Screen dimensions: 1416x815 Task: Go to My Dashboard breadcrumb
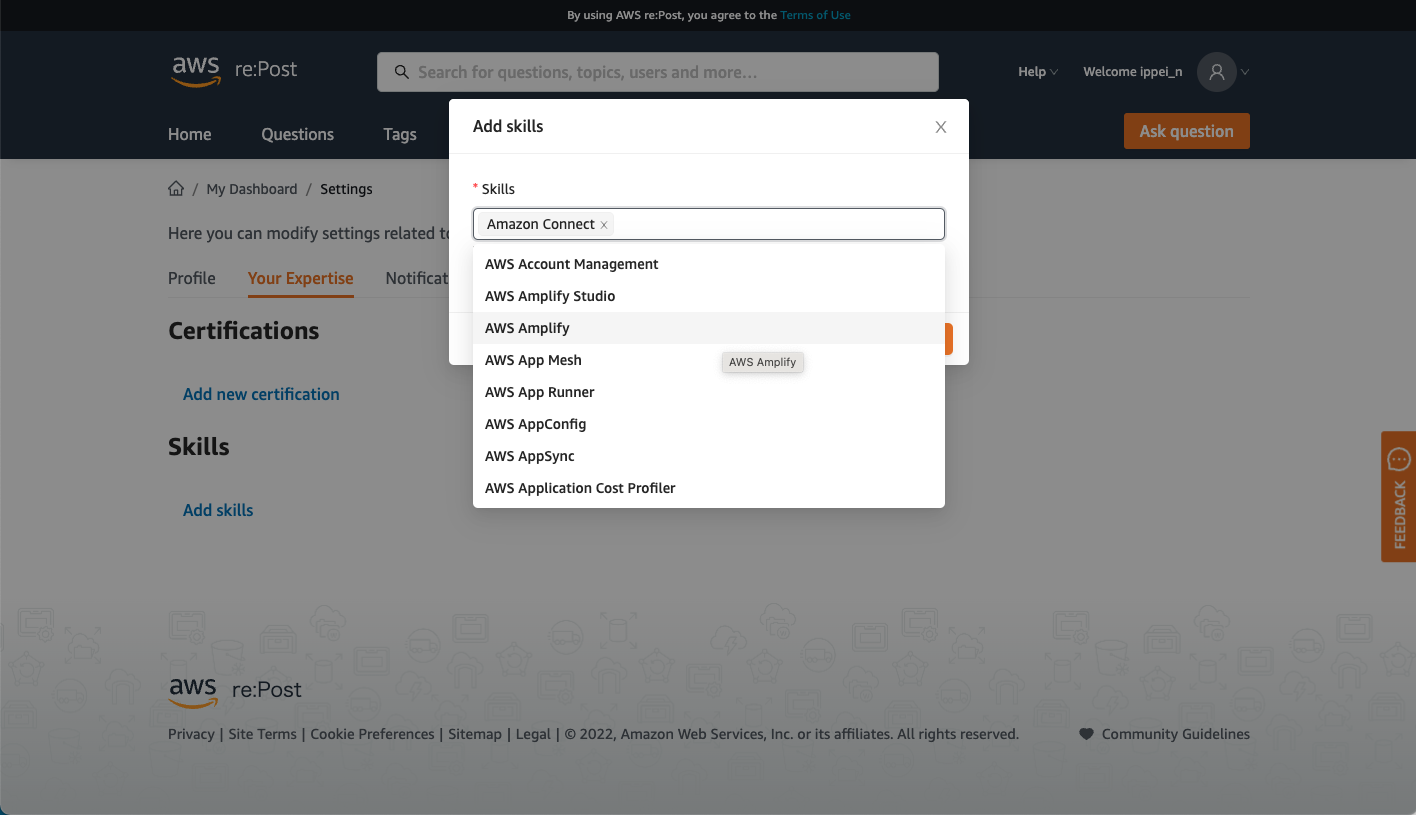click(x=252, y=189)
